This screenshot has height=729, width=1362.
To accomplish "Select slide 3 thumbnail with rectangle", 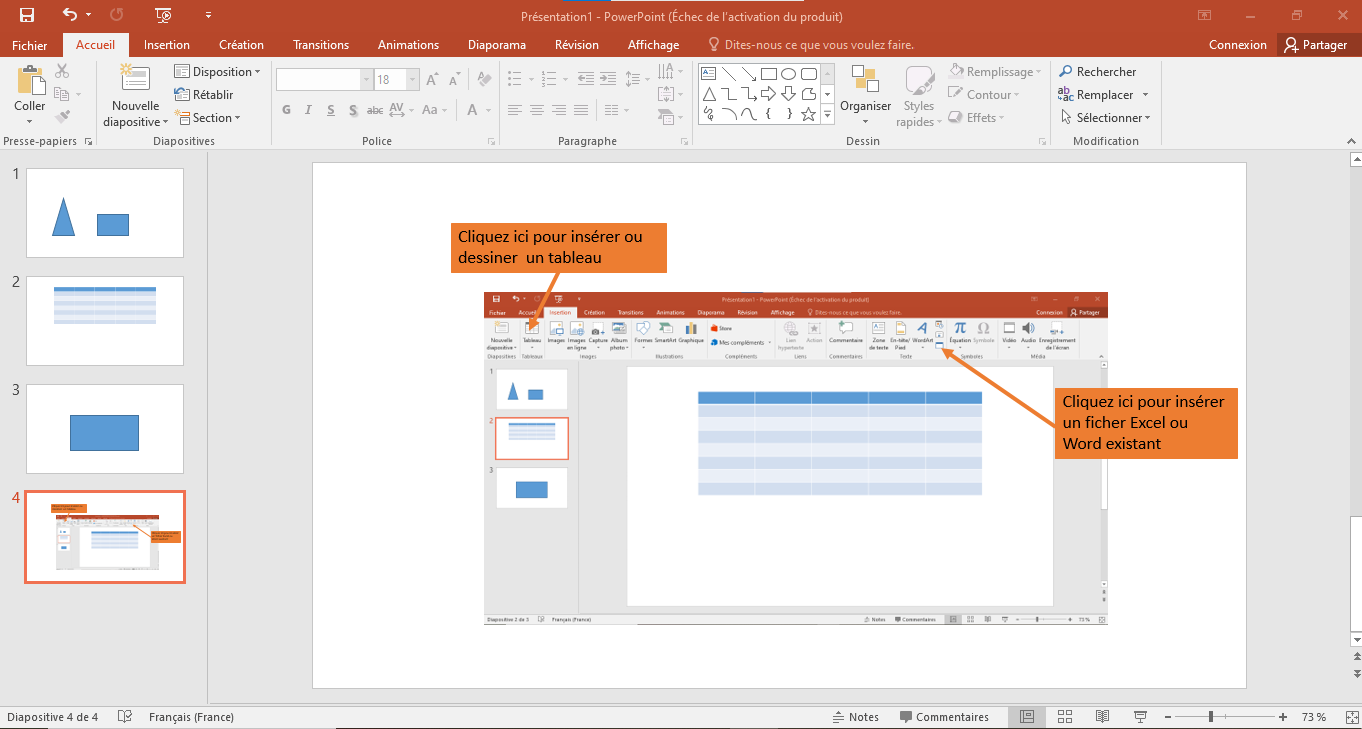I will [x=105, y=429].
